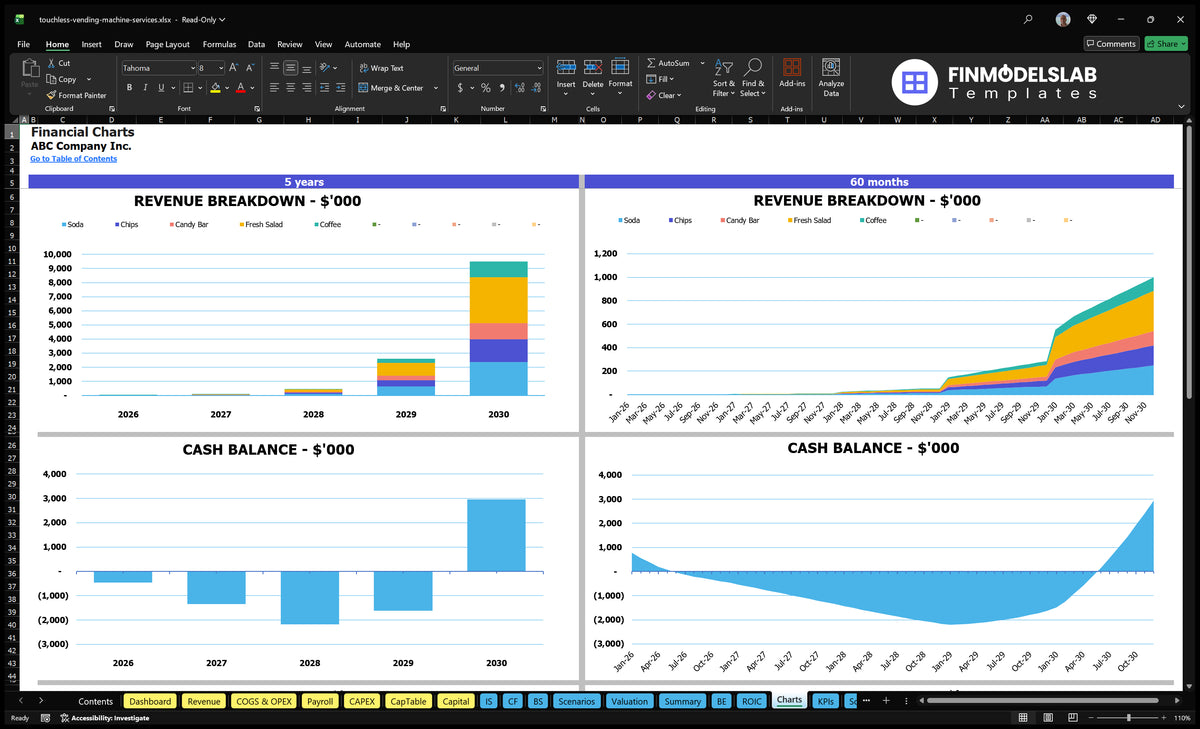This screenshot has height=729, width=1200.
Task: Click the Insert cells icon
Action: [x=566, y=67]
